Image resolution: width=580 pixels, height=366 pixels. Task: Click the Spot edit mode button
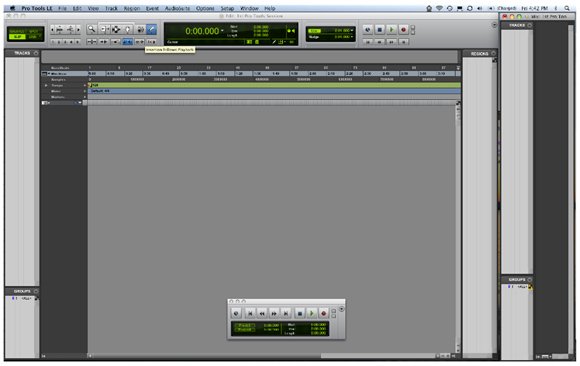tap(35, 31)
